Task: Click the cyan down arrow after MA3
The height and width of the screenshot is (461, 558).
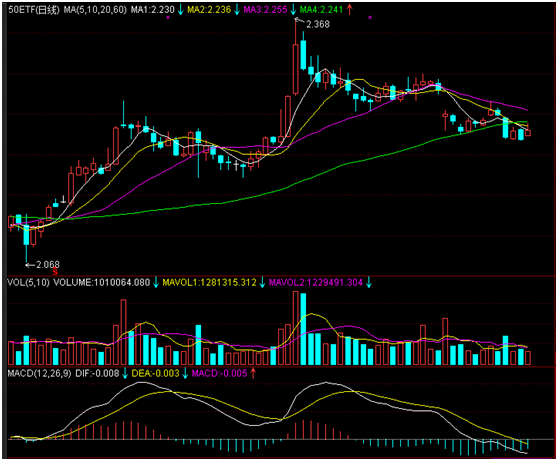Action: 293,10
